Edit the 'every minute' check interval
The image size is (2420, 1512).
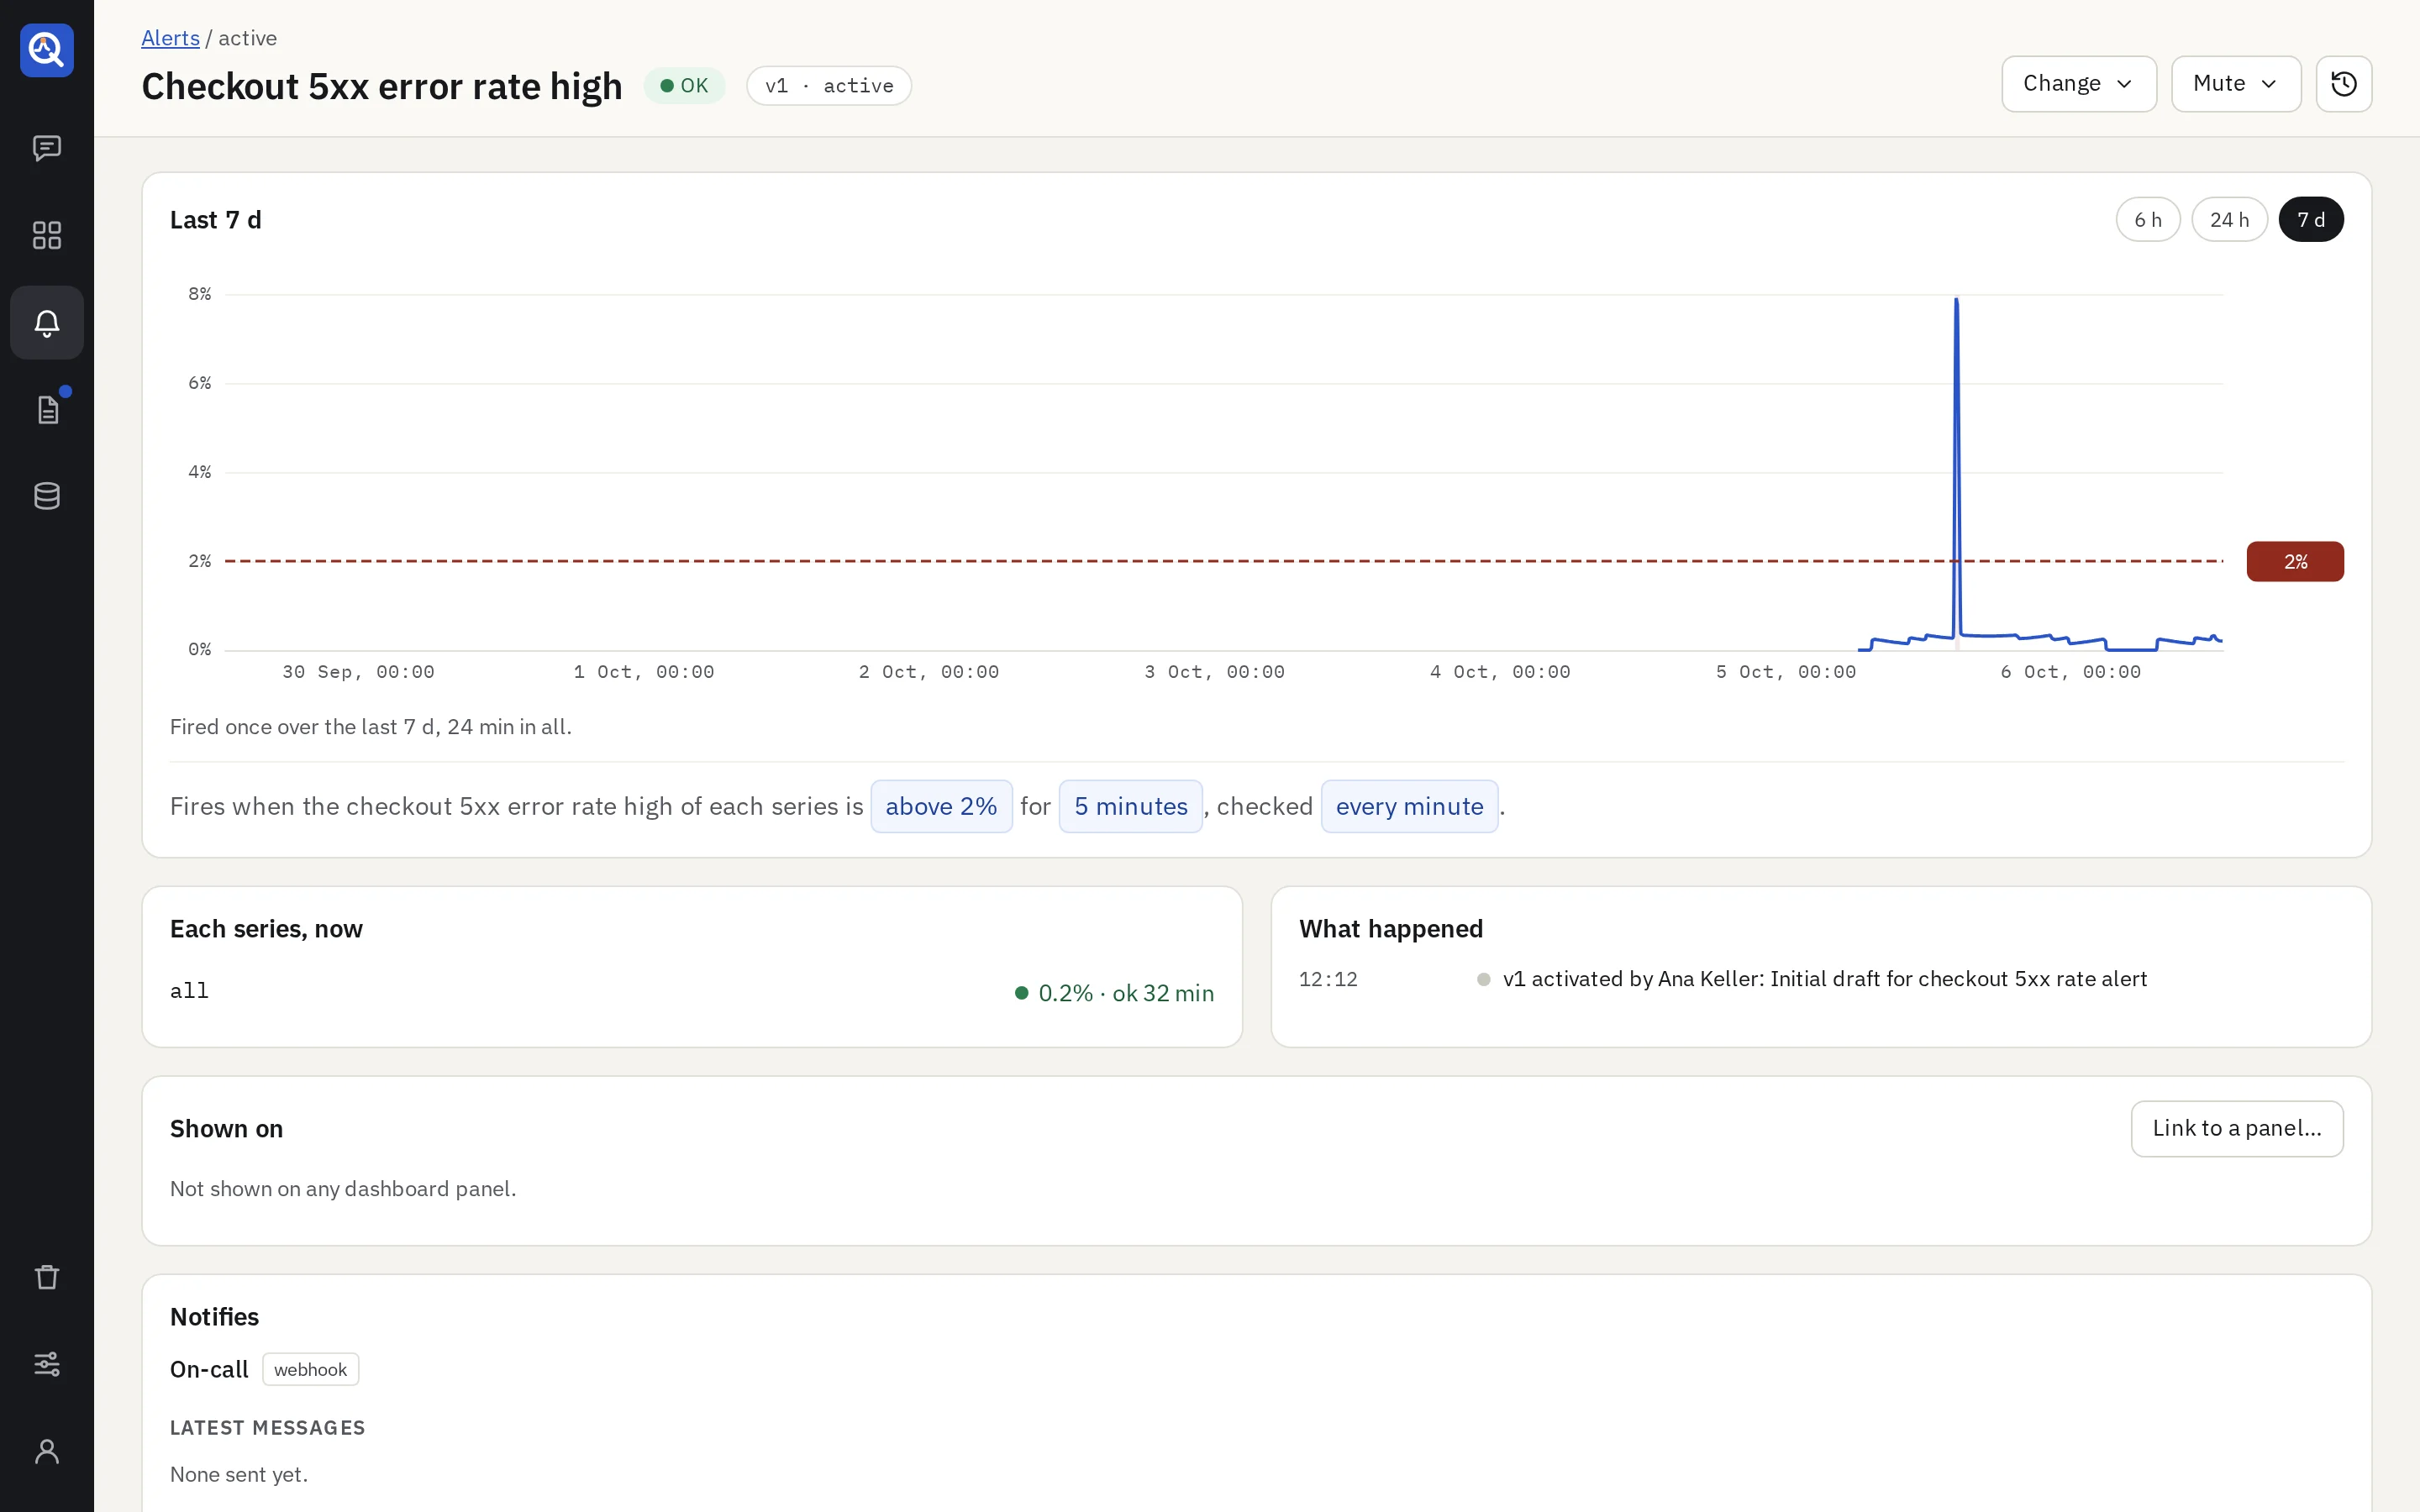point(1409,806)
